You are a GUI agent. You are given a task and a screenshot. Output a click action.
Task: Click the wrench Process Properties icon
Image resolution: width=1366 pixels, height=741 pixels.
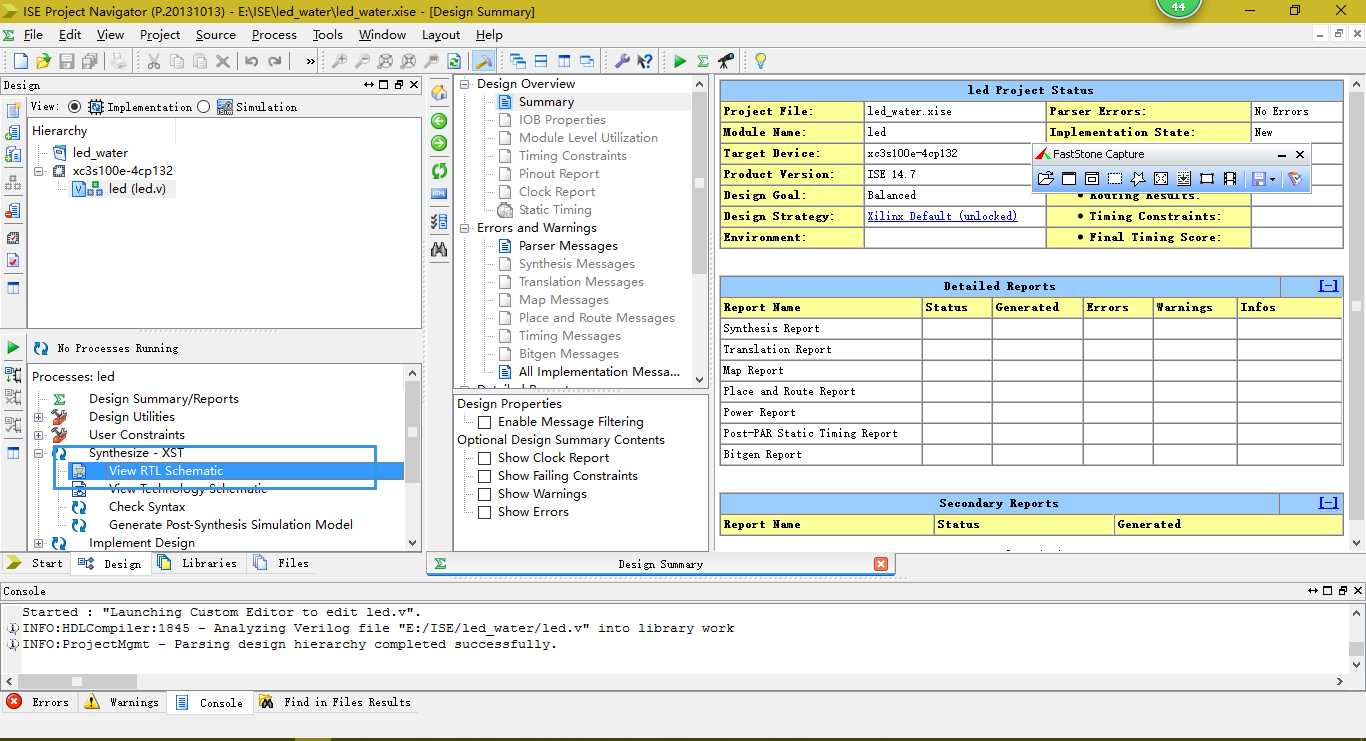pyautogui.click(x=622, y=62)
